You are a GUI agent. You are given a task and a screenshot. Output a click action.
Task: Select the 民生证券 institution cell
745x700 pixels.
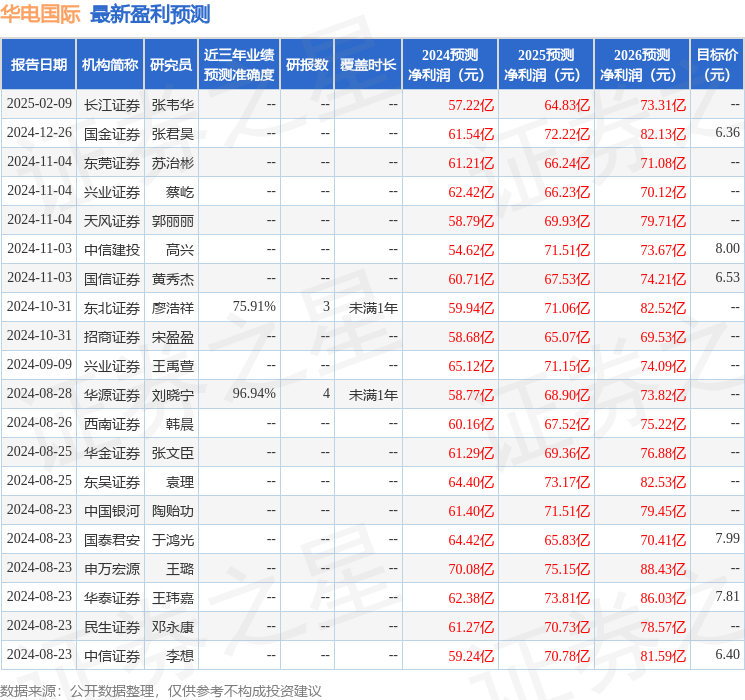(x=112, y=627)
